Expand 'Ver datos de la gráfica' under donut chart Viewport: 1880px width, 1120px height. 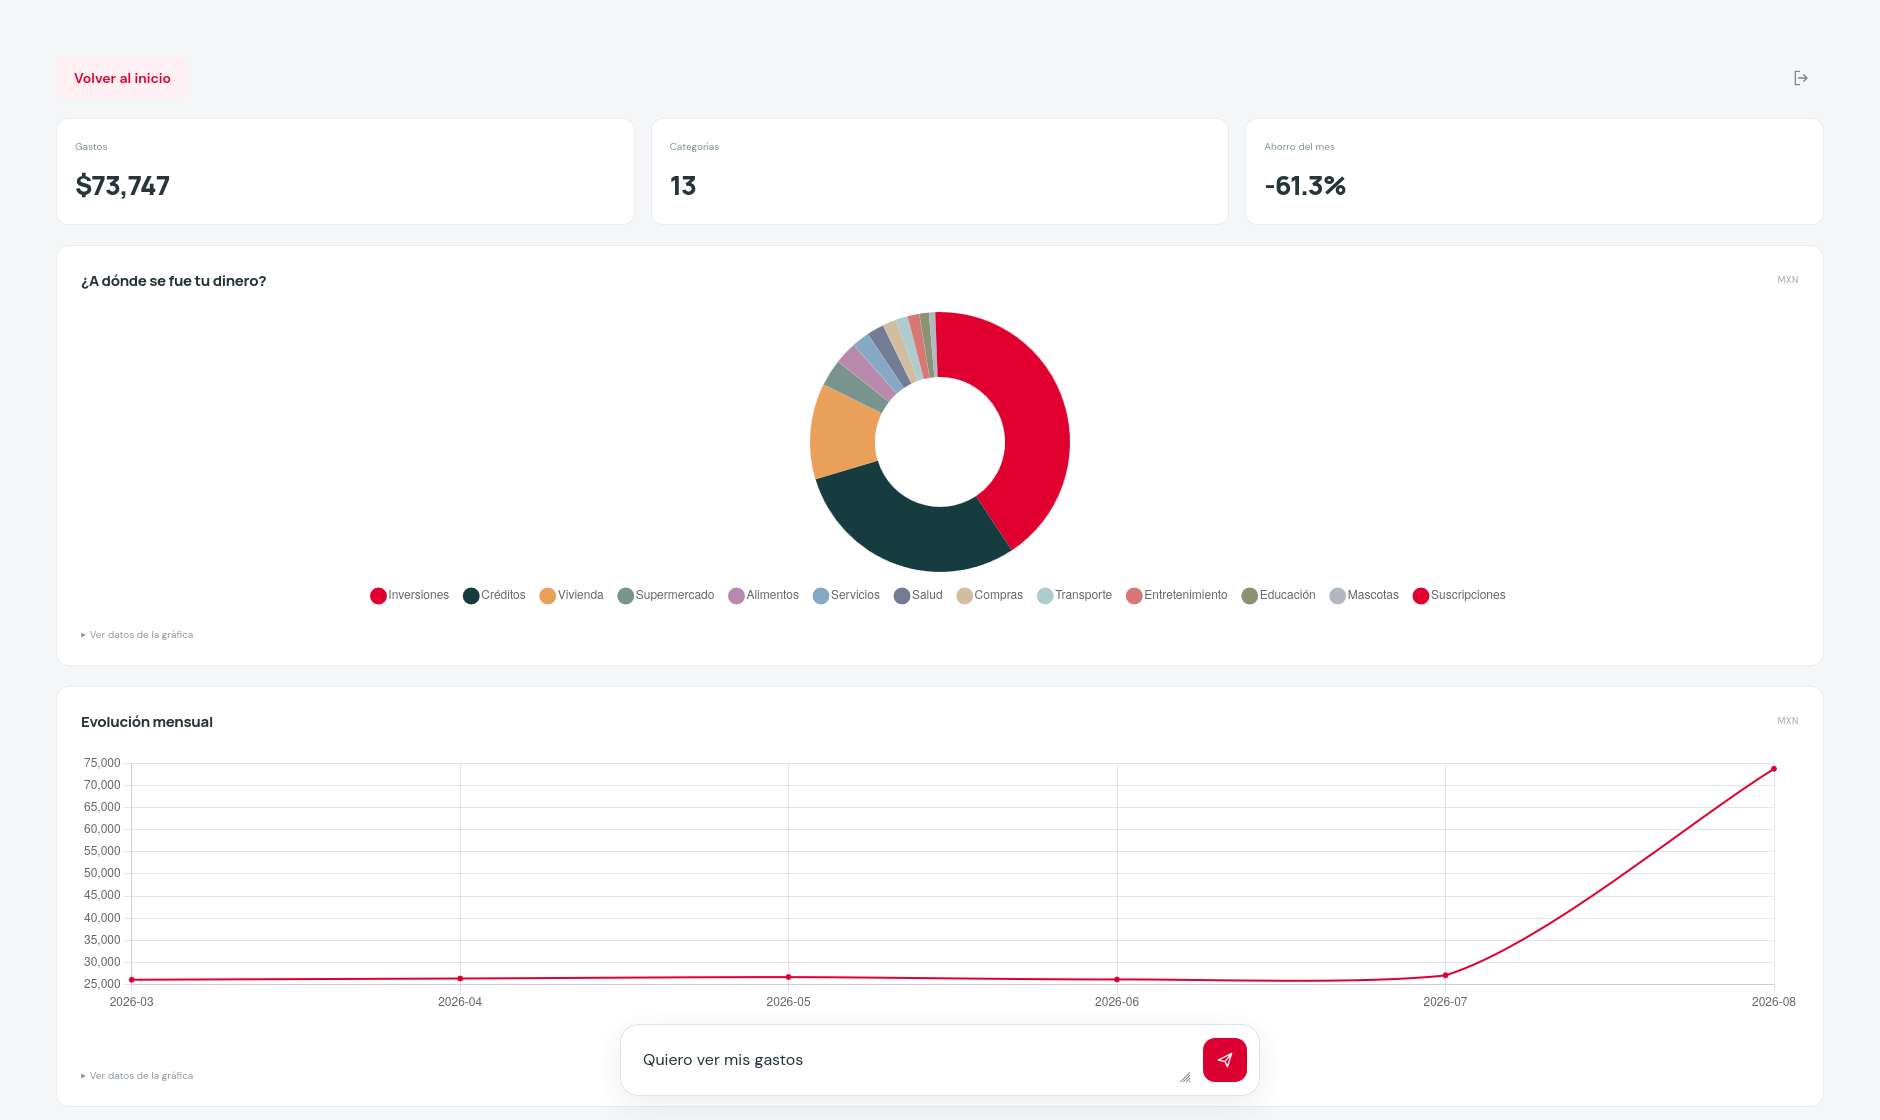137,635
